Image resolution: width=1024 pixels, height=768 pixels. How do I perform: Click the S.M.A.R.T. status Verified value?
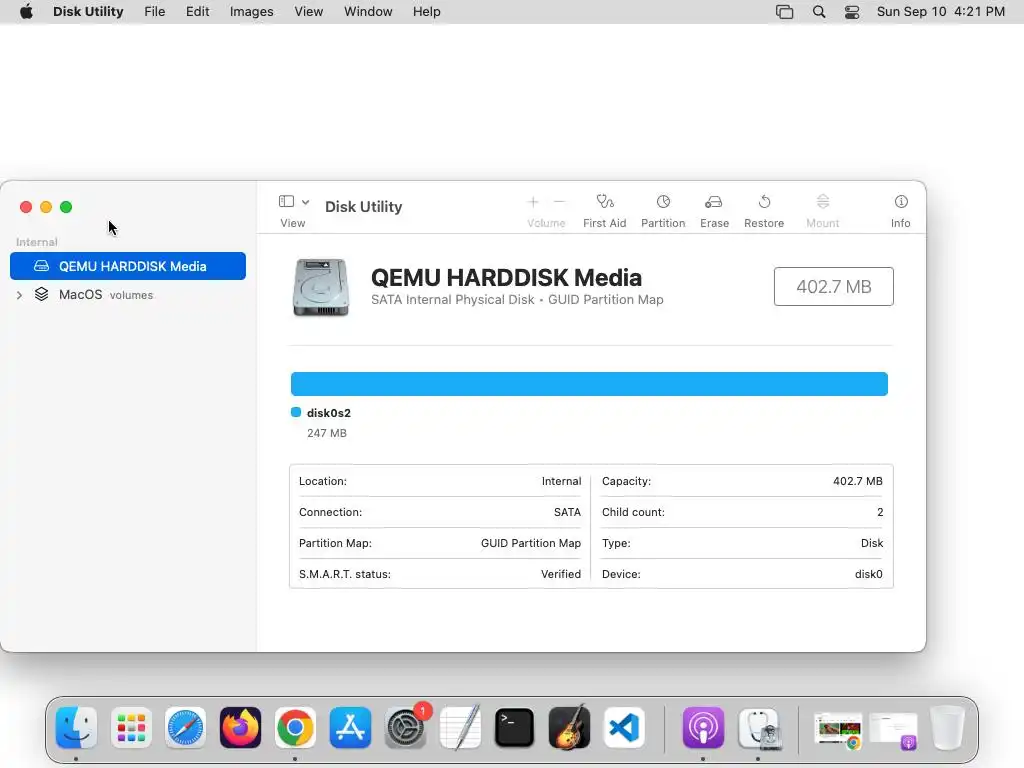click(x=560, y=574)
